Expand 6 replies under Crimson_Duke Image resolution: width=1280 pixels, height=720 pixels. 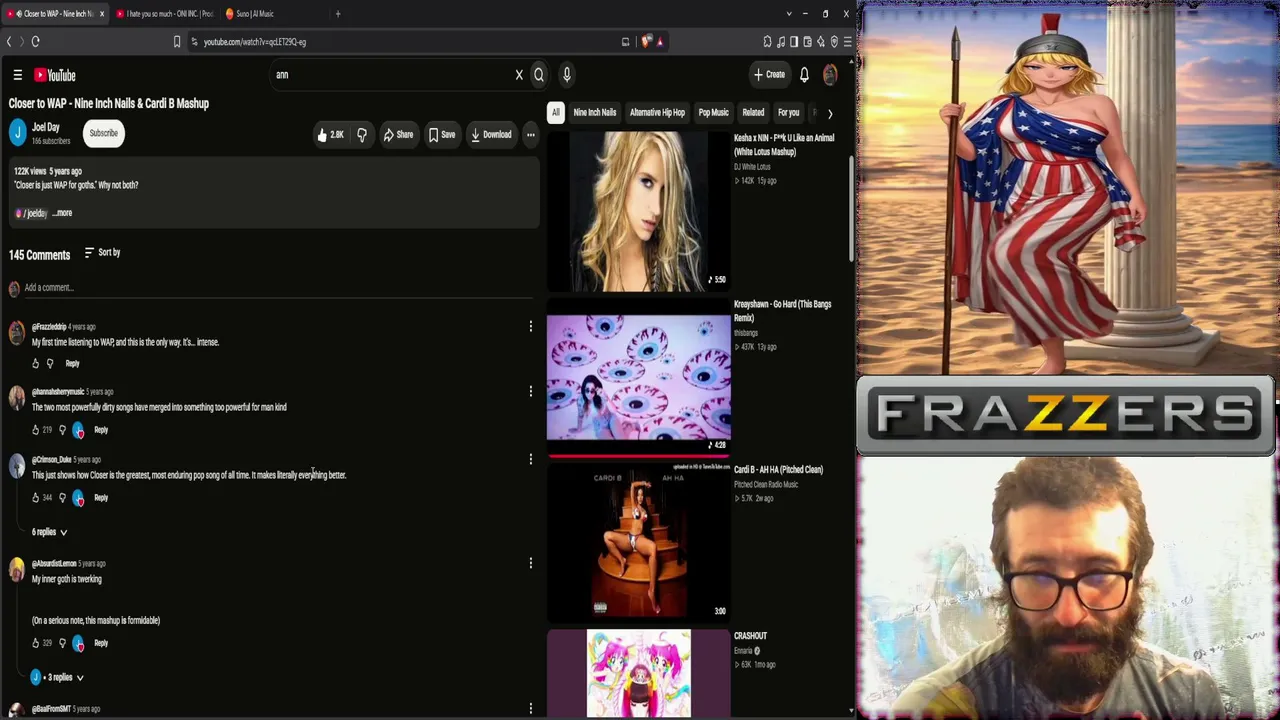tap(49, 532)
